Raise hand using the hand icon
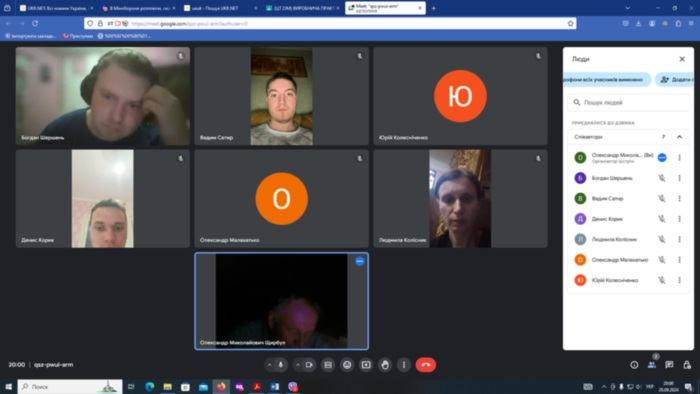 click(x=385, y=365)
